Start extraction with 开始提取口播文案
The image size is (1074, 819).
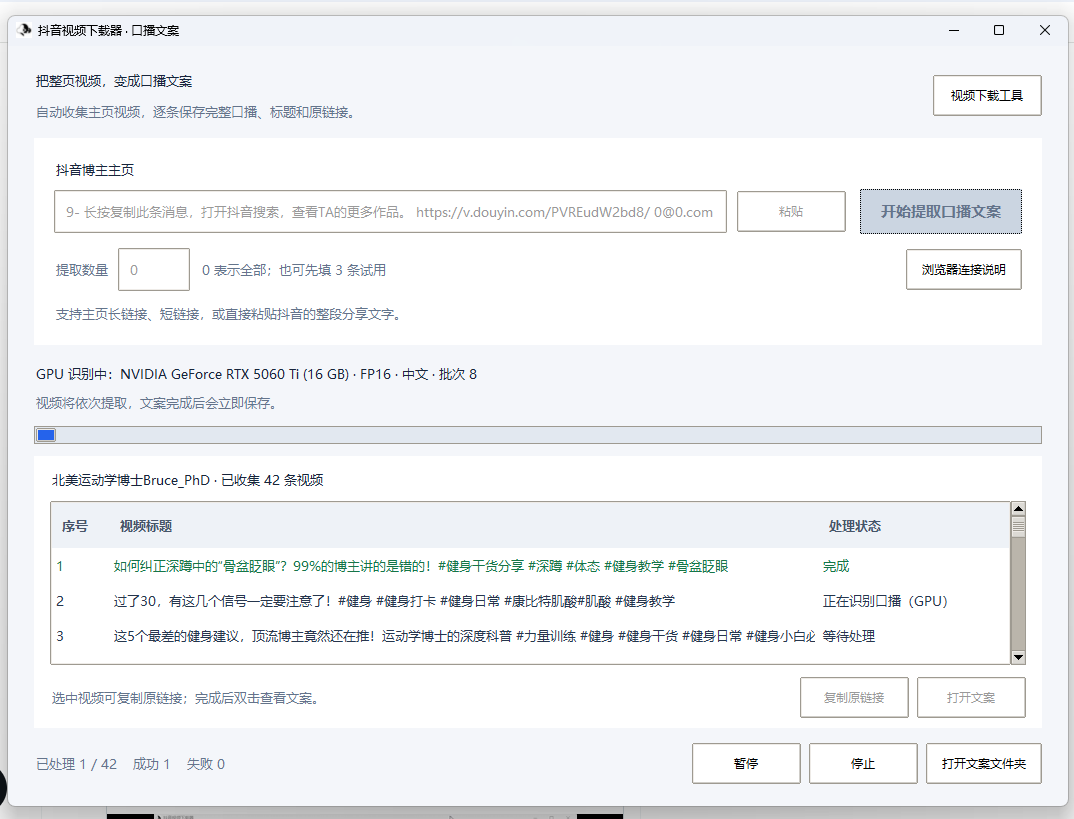(940, 212)
